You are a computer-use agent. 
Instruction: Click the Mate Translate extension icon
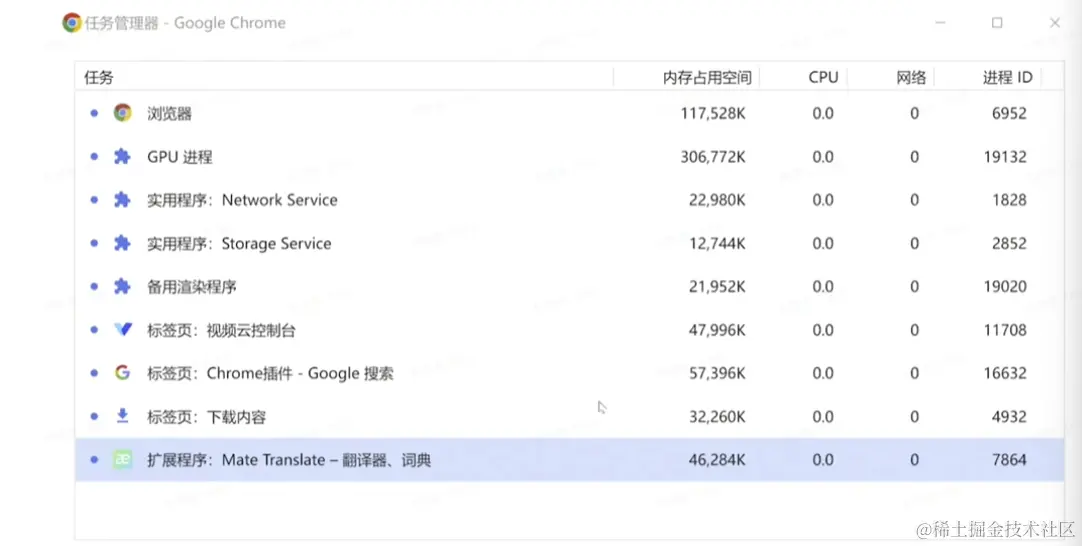pyautogui.click(x=122, y=459)
